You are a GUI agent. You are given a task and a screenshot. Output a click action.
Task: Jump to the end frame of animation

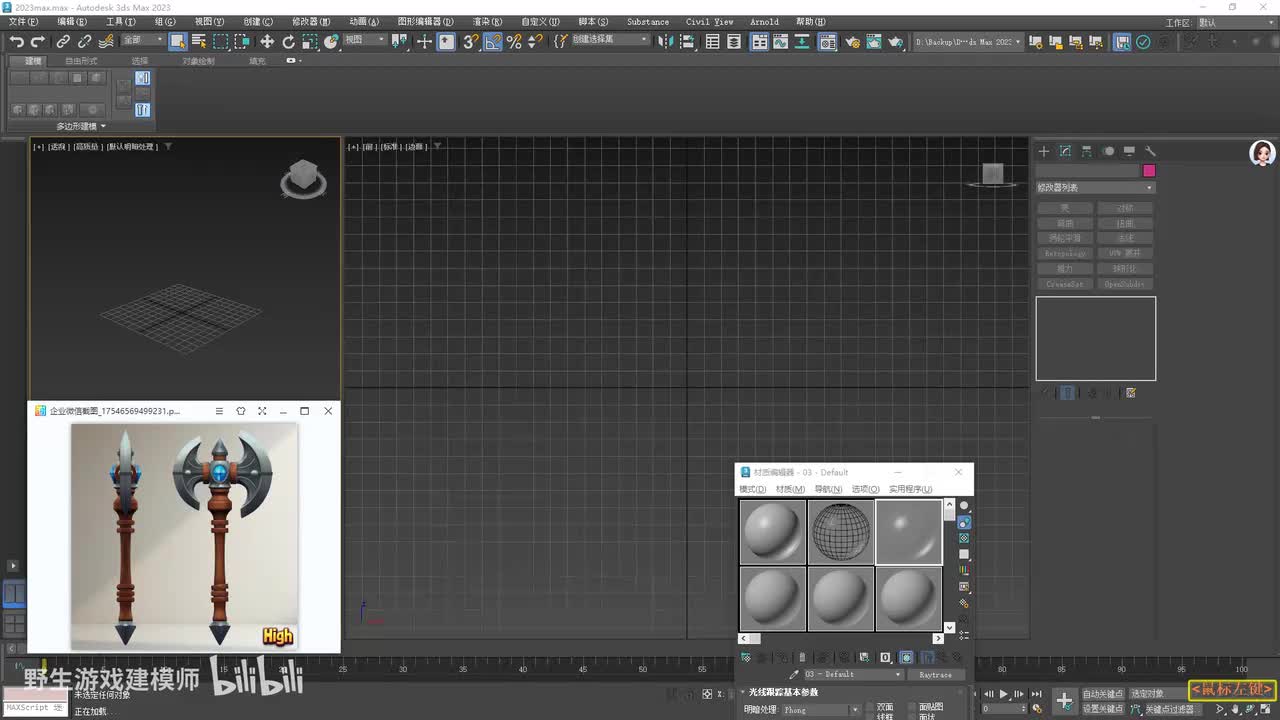(1036, 694)
